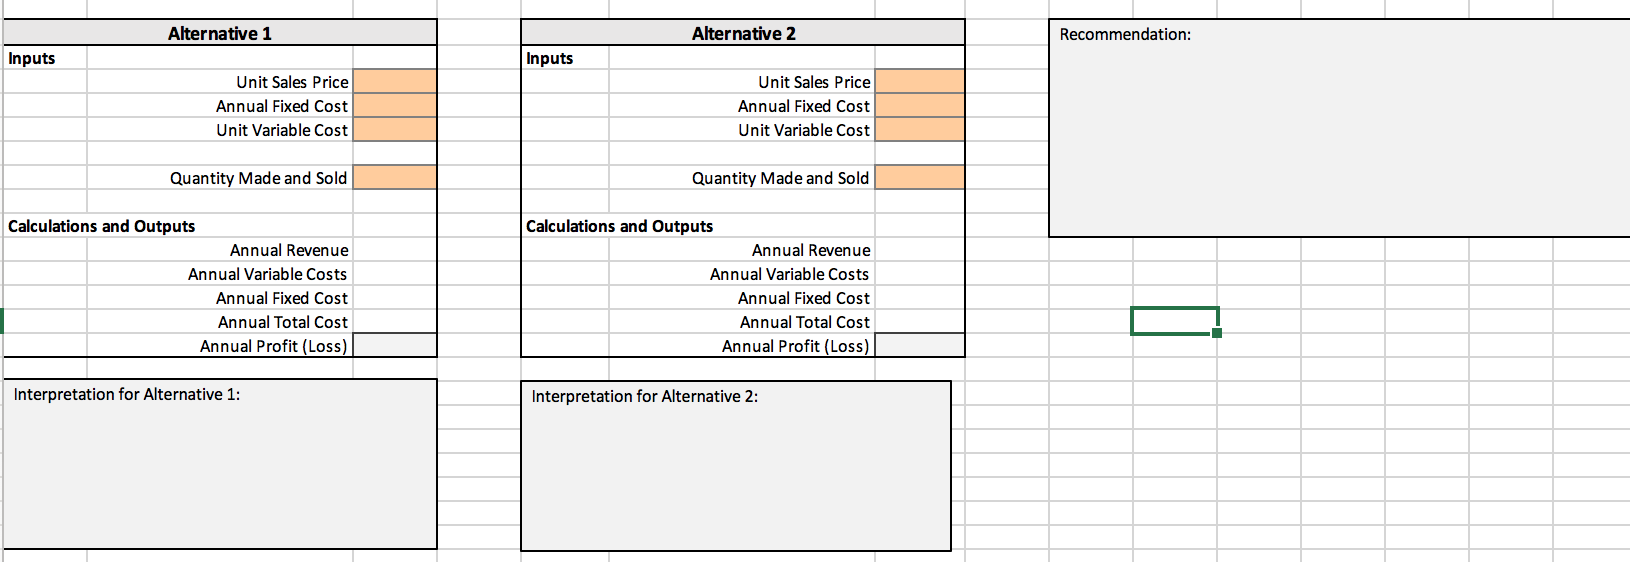Click Annual Fixed Cost output label in Alternative 1
Viewport: 1630px width, 562px height.
[282, 298]
